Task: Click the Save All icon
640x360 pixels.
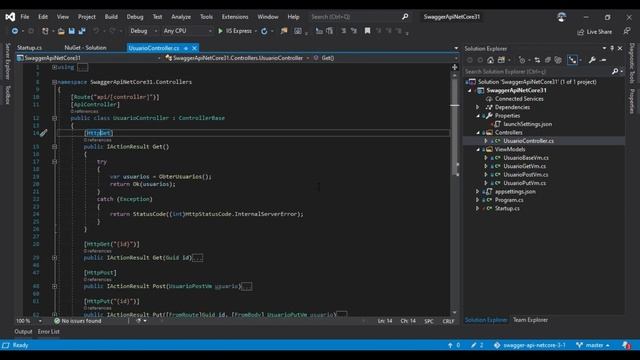Action: [x=82, y=31]
